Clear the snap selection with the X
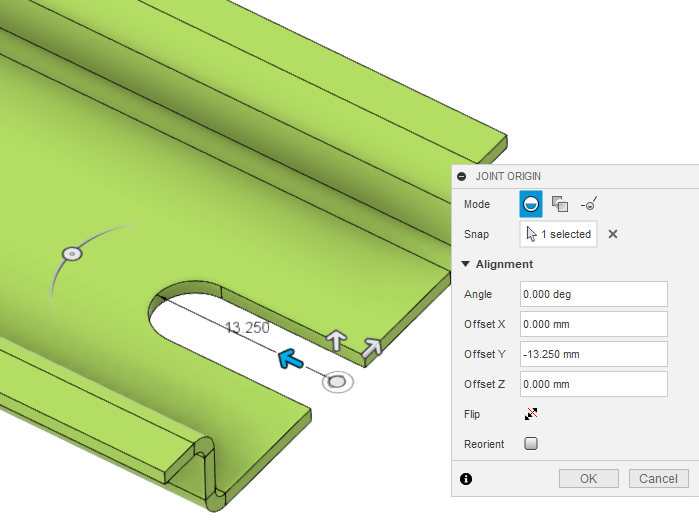Viewport: 699px width, 521px height. point(613,234)
